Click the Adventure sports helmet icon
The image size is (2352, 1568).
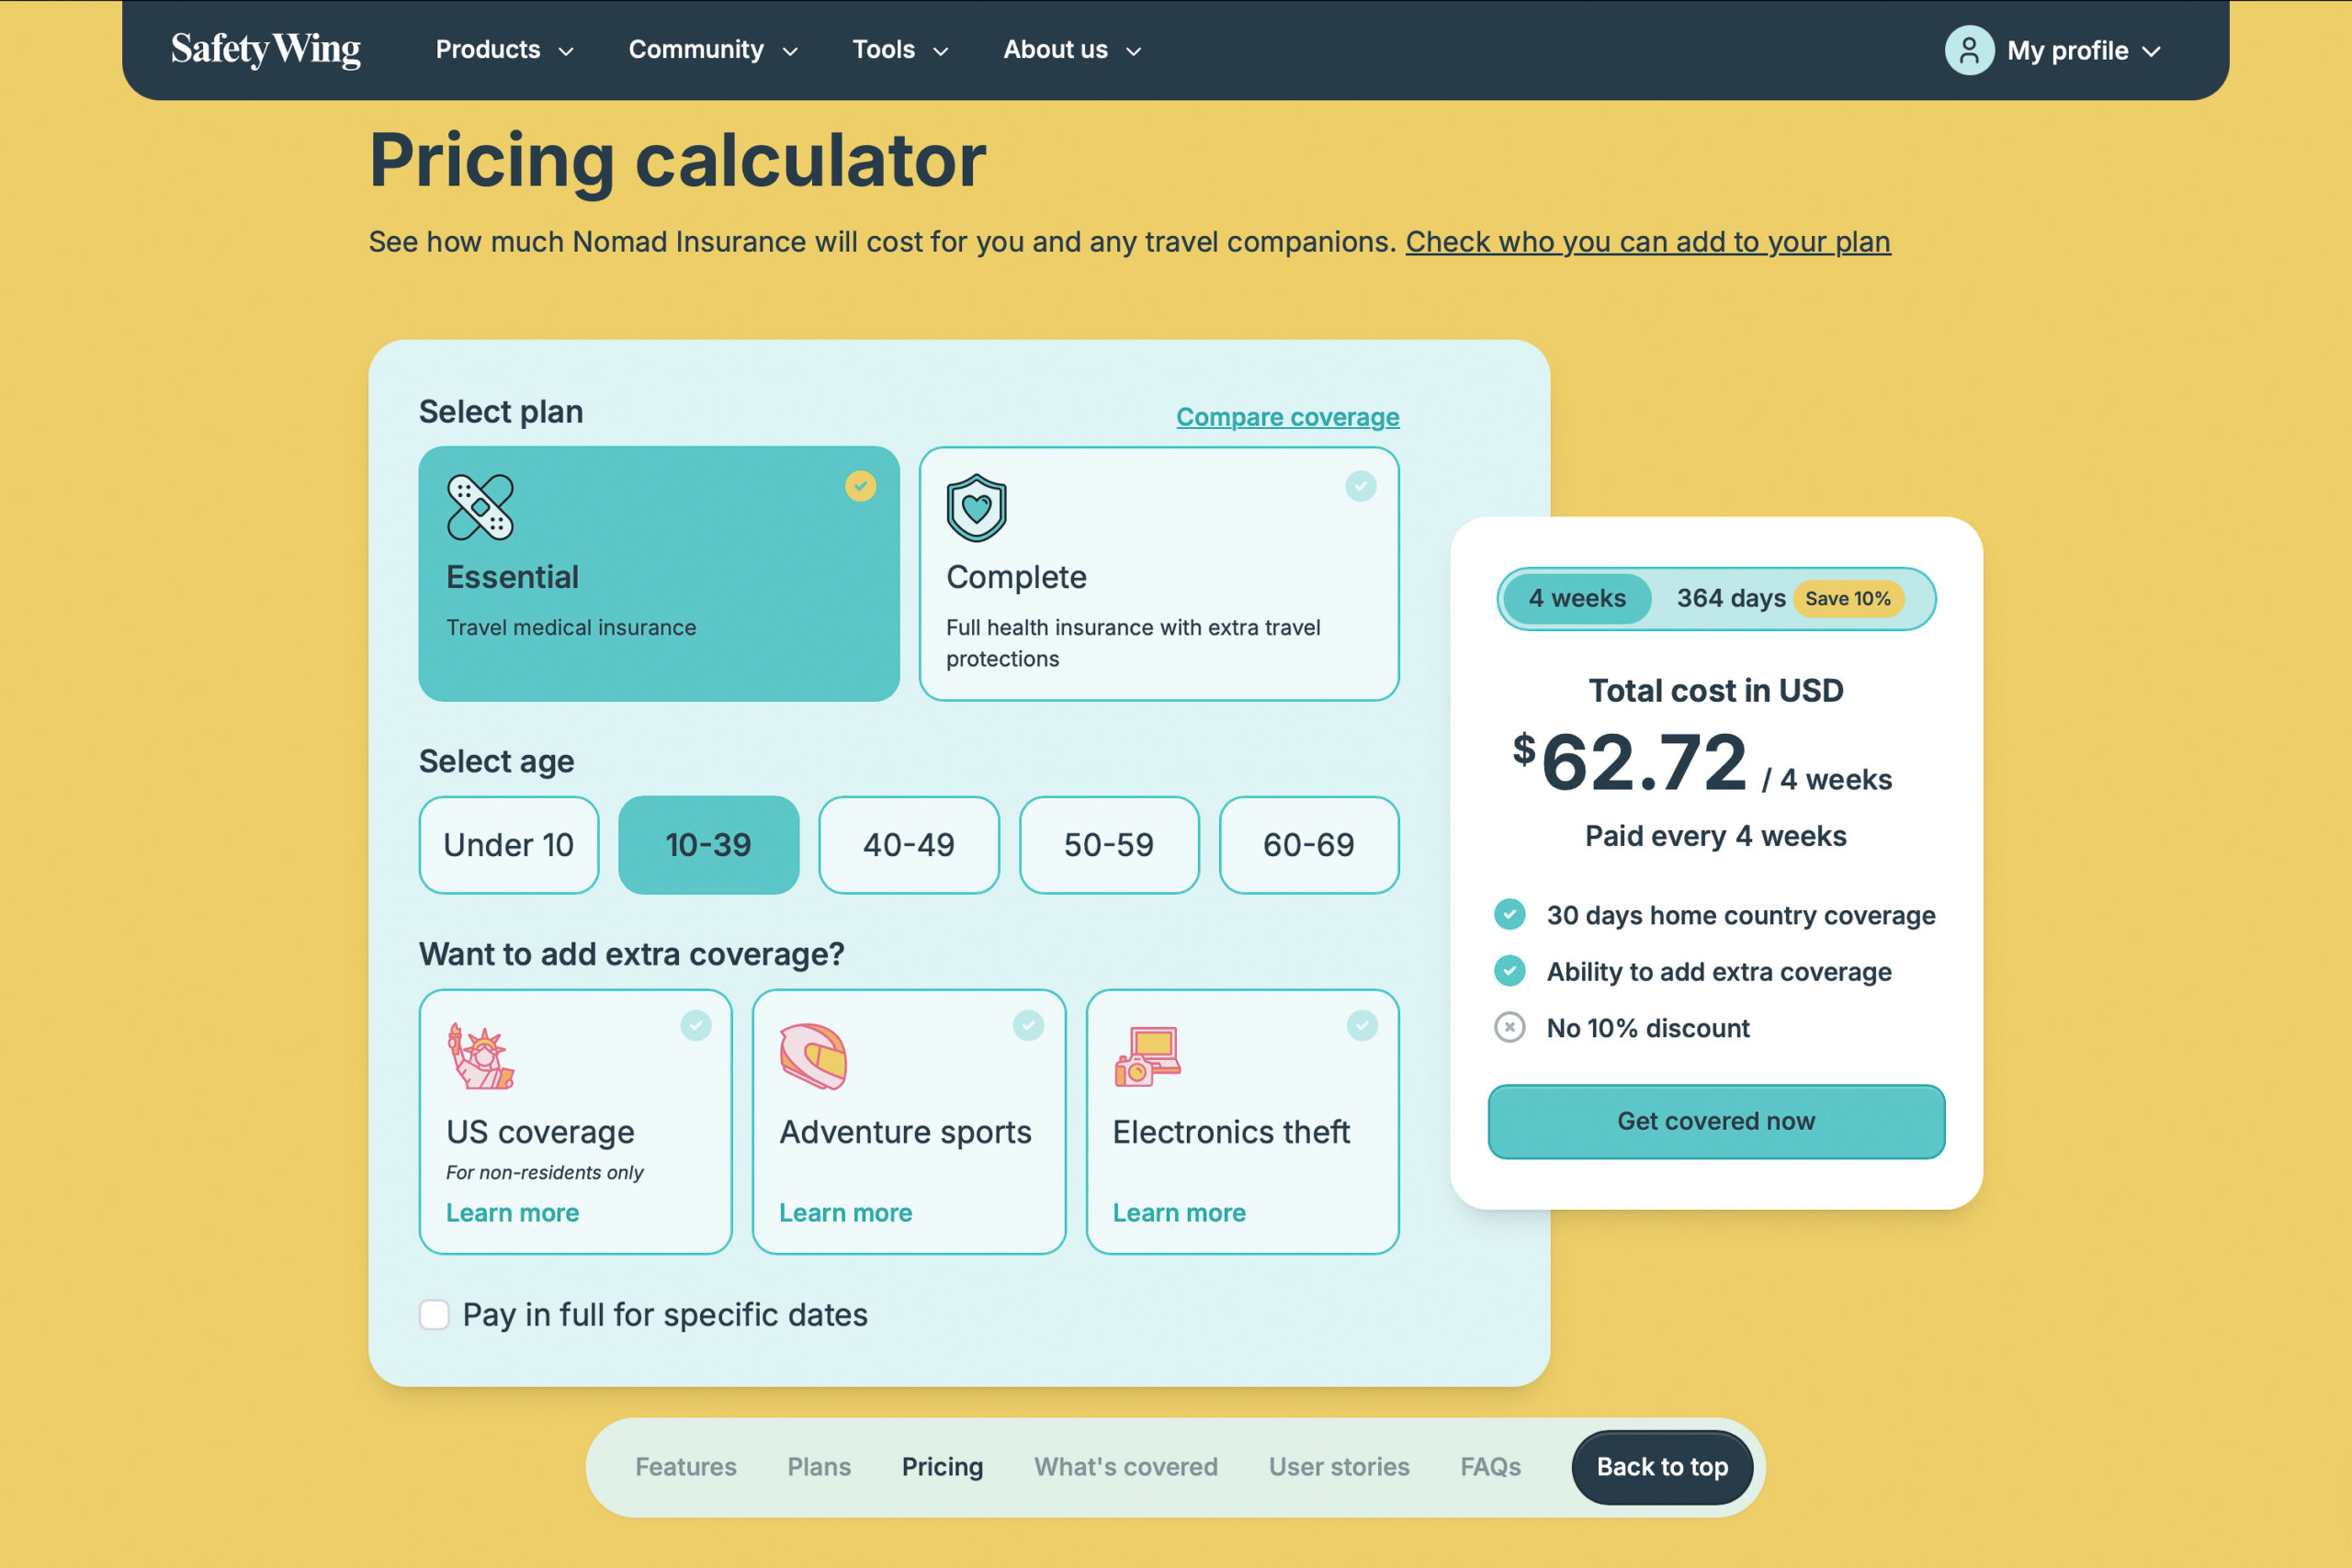(813, 1056)
